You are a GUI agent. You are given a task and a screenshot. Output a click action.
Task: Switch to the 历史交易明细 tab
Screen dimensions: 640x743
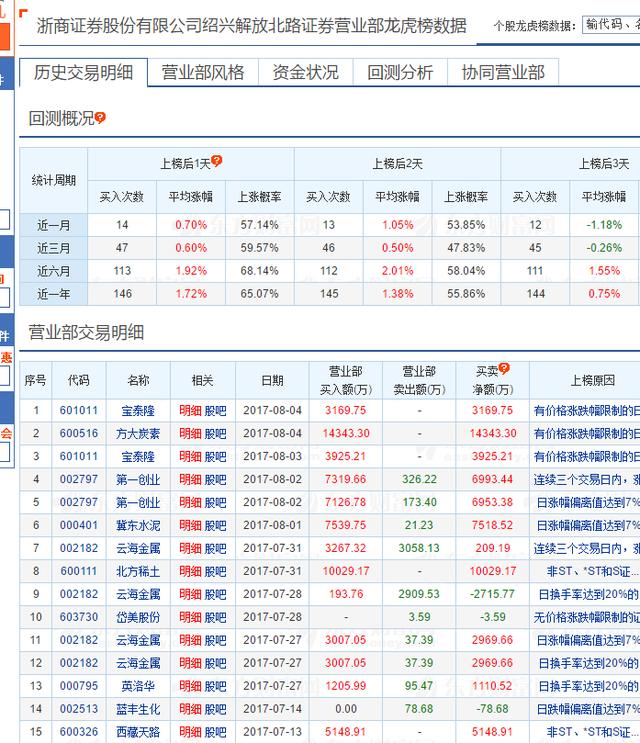point(83,72)
